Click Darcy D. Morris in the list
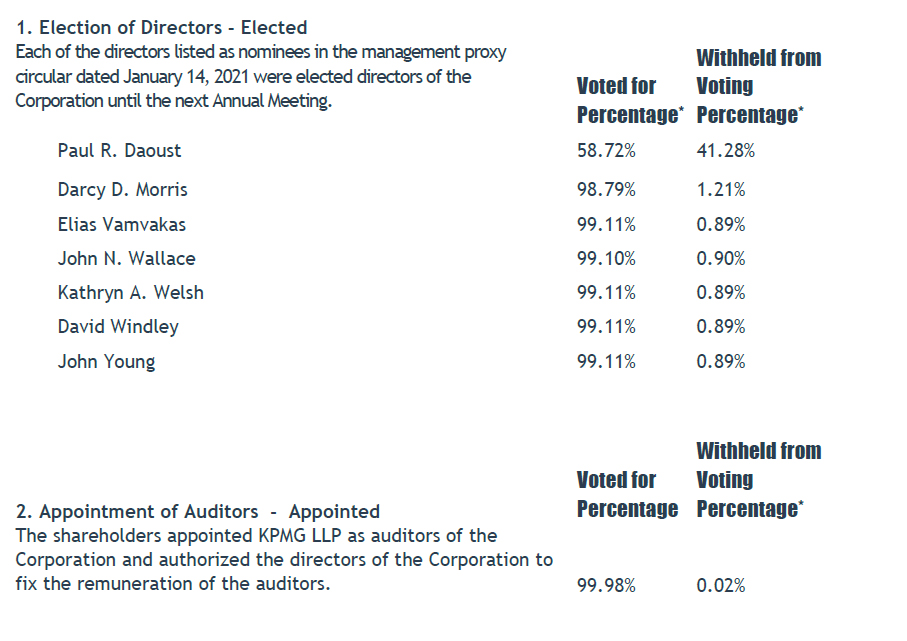The height and width of the screenshot is (641, 907). (123, 190)
